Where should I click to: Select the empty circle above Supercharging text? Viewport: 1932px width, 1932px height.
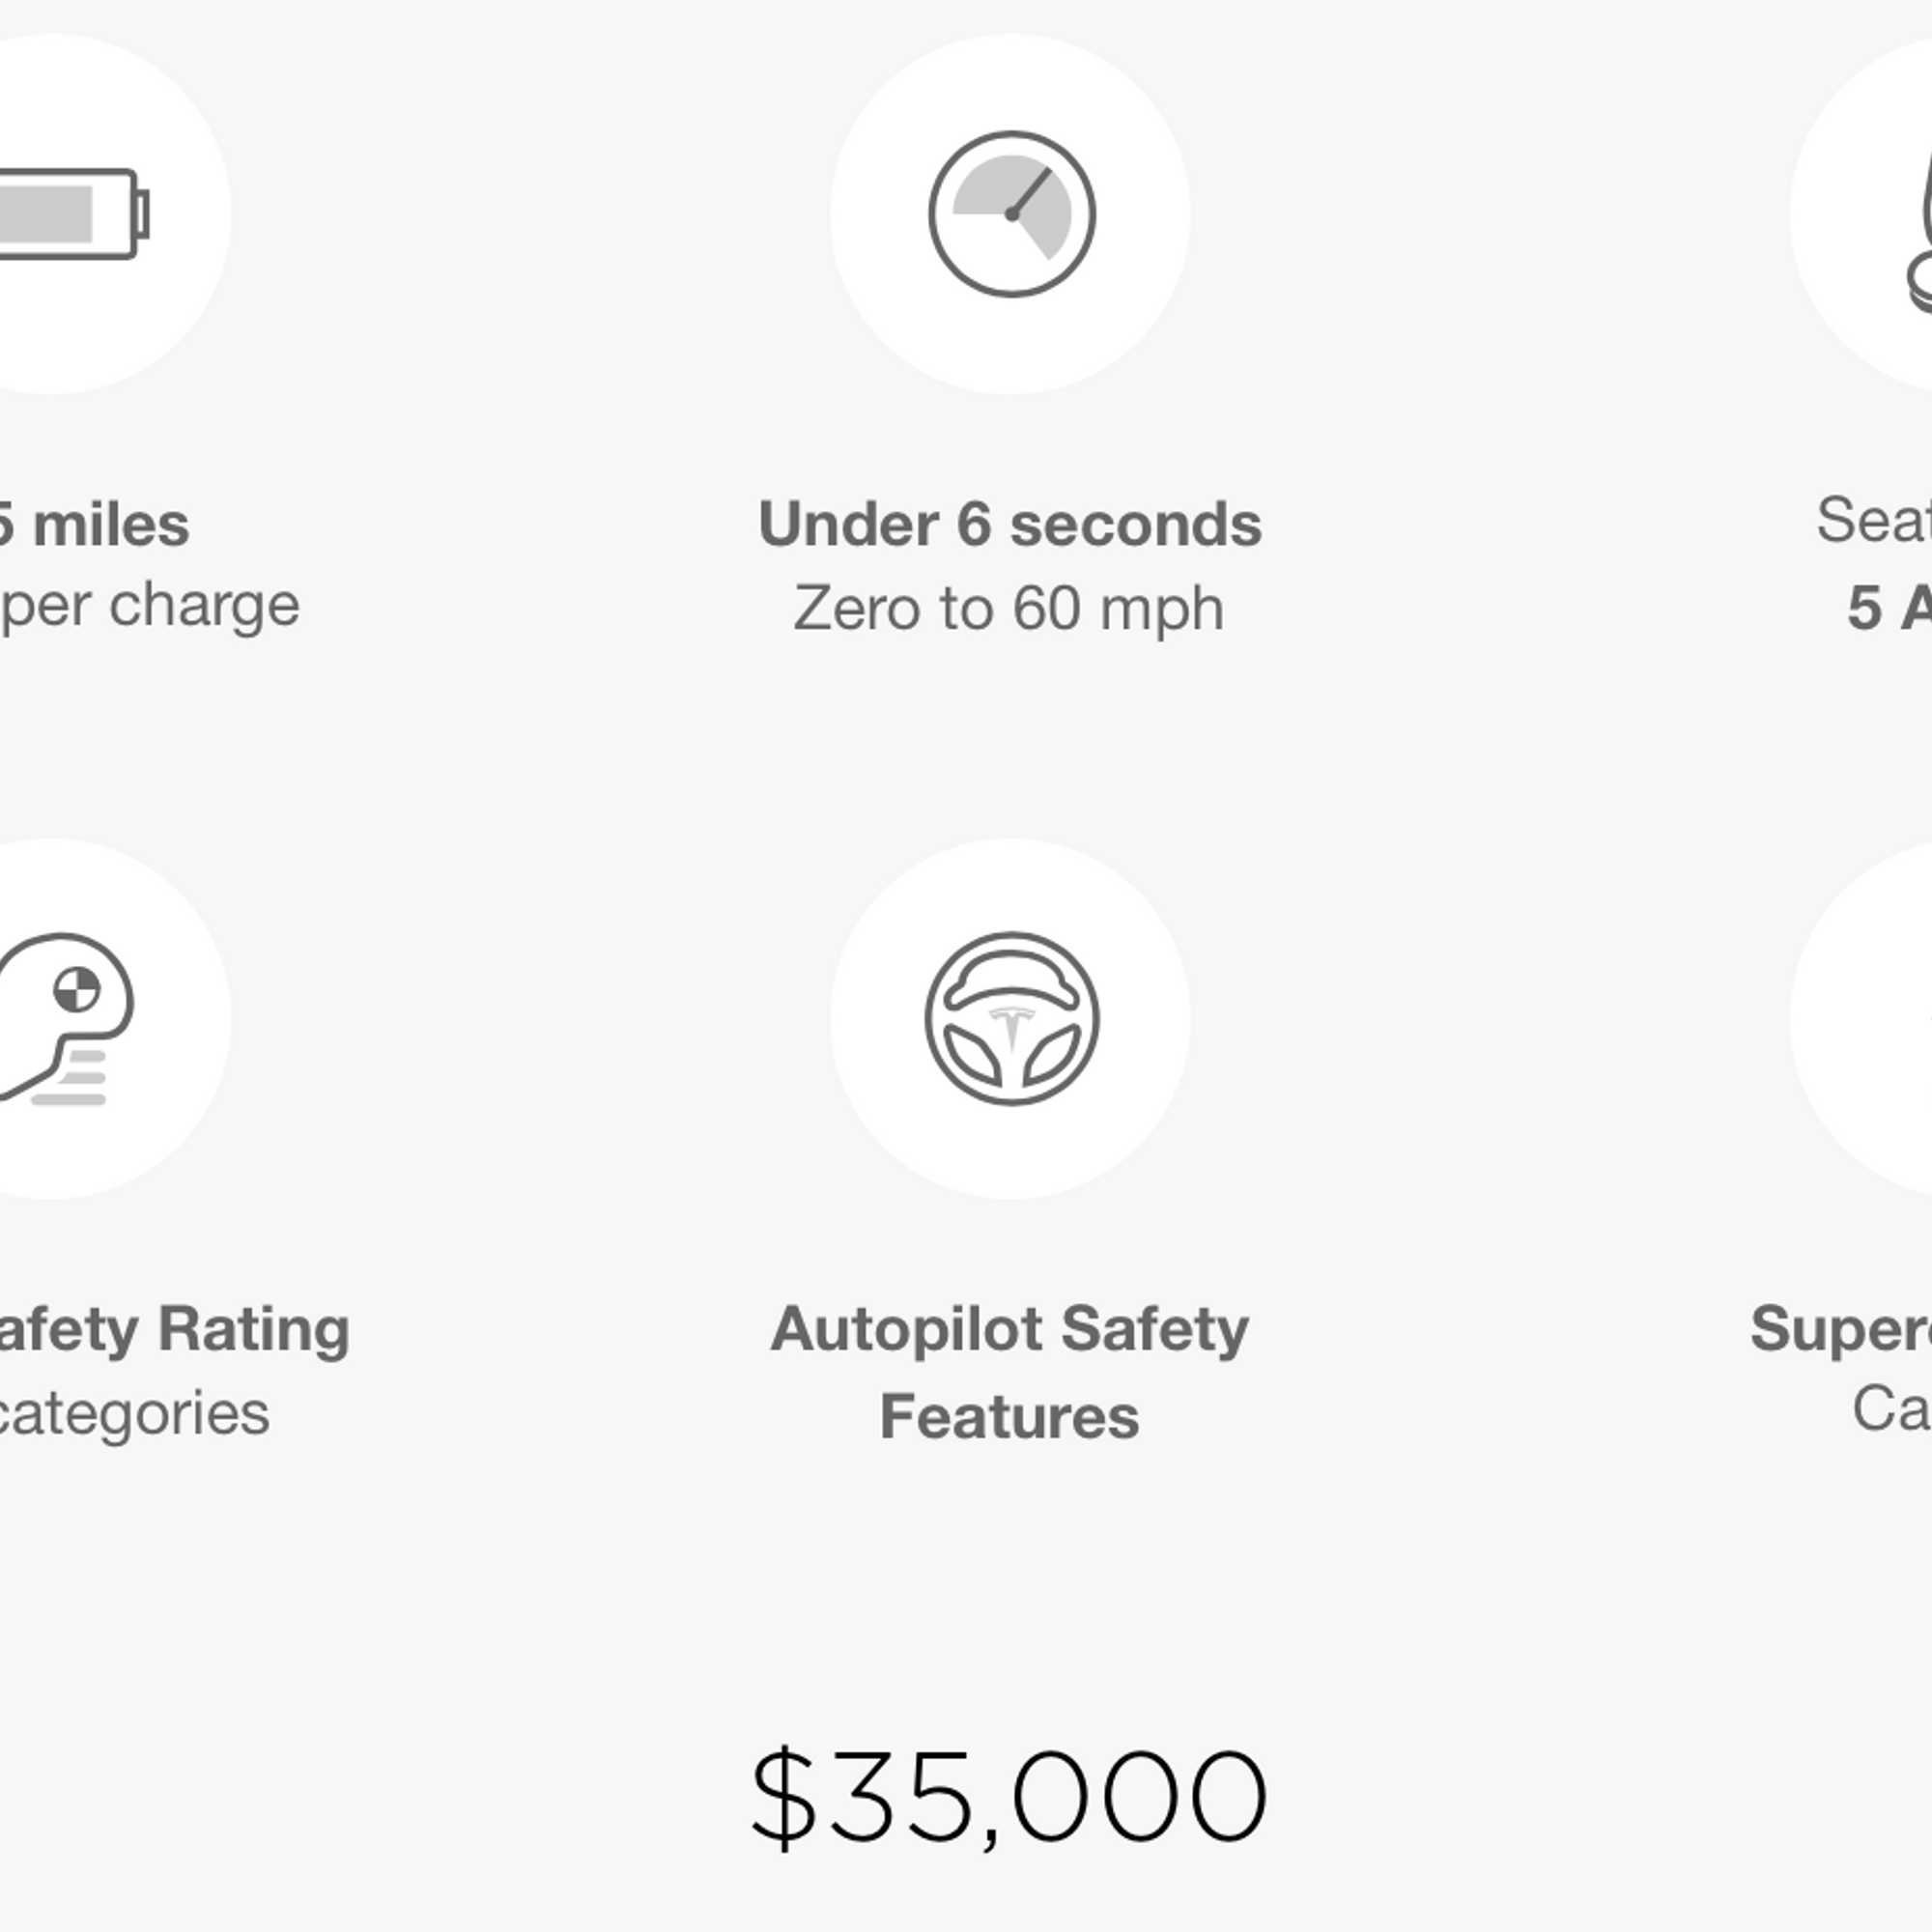coord(1861,1019)
